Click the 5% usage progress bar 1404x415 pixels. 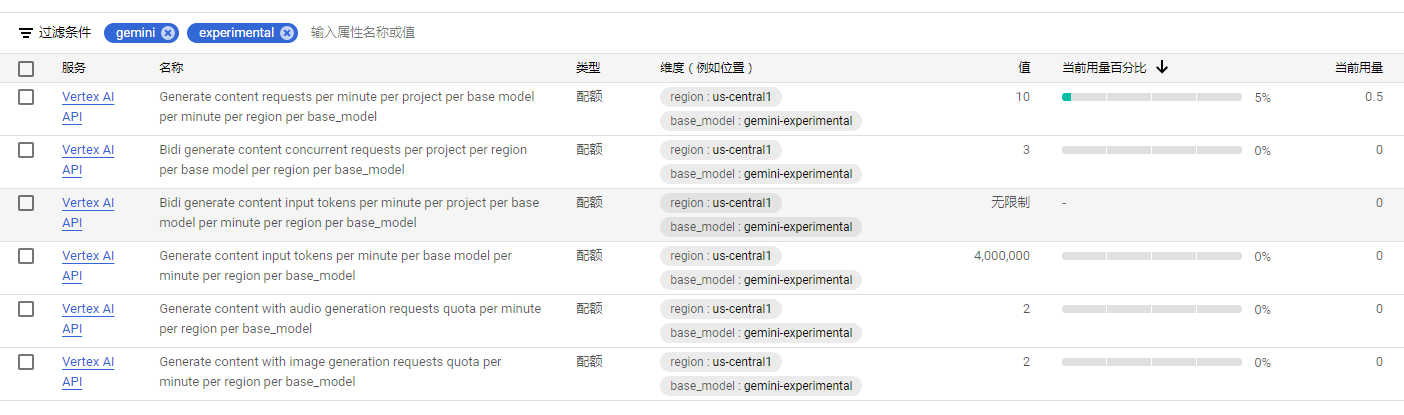coord(1152,97)
